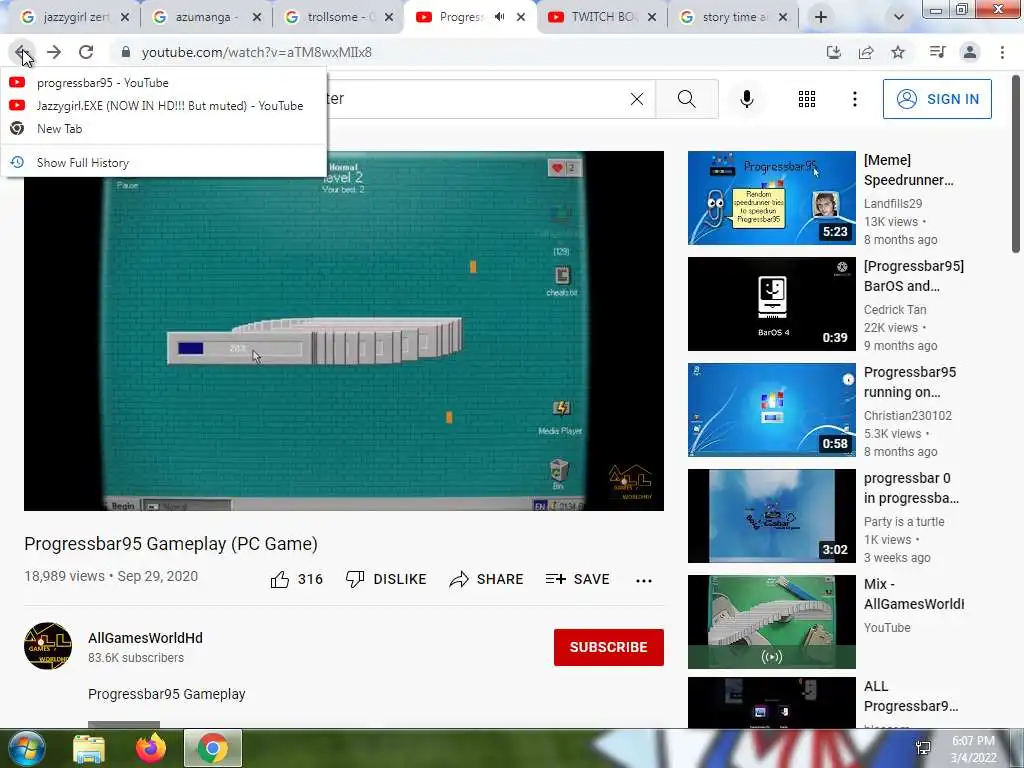Start voice search with microphone icon
1024x768 pixels.
747,99
